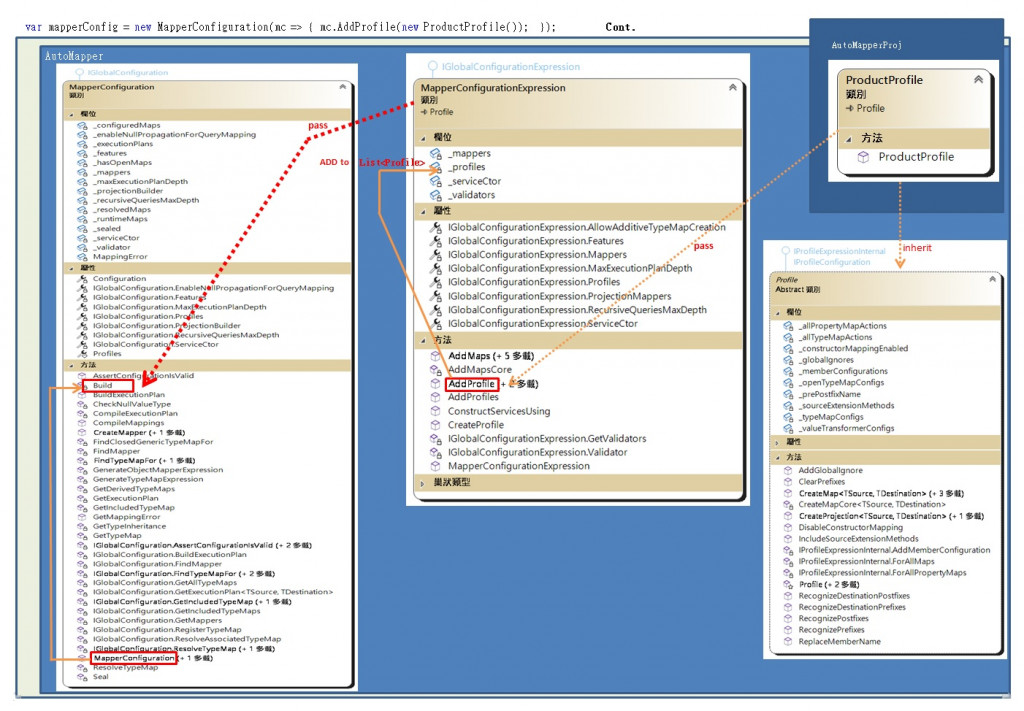The image size is (1024, 711).
Task: Open IProfileConfiguration interface label
Action: coord(832,262)
